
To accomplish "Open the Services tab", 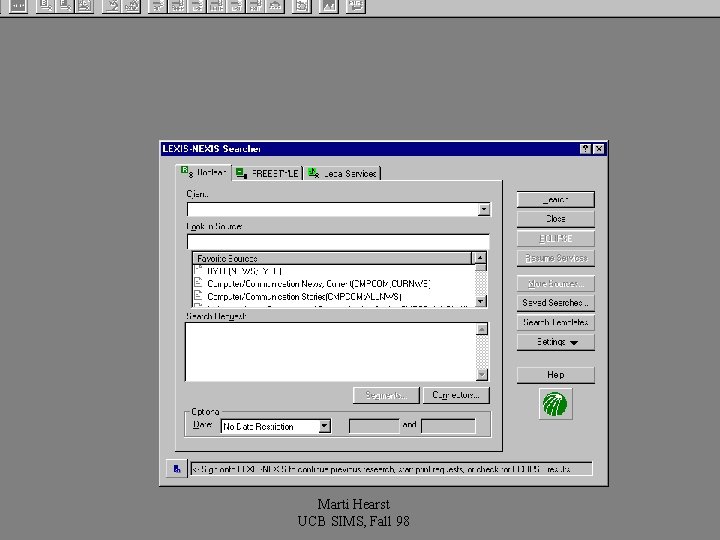I will point(343,173).
